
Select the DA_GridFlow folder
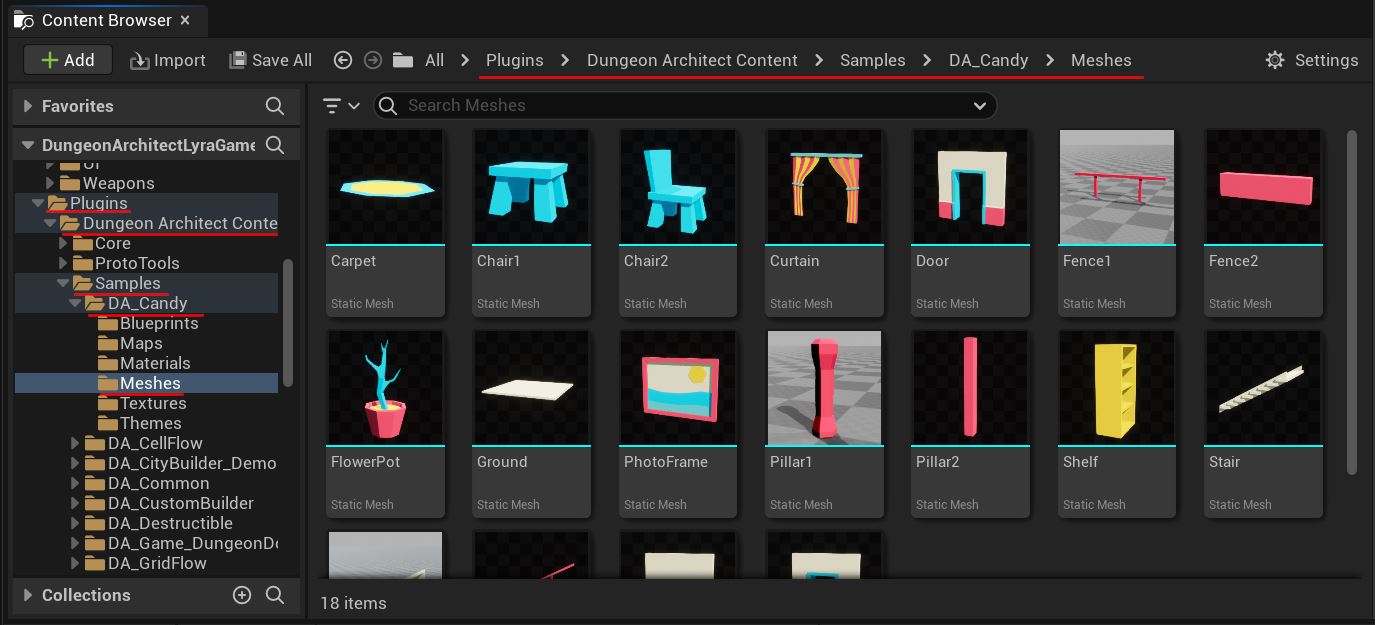click(x=147, y=563)
